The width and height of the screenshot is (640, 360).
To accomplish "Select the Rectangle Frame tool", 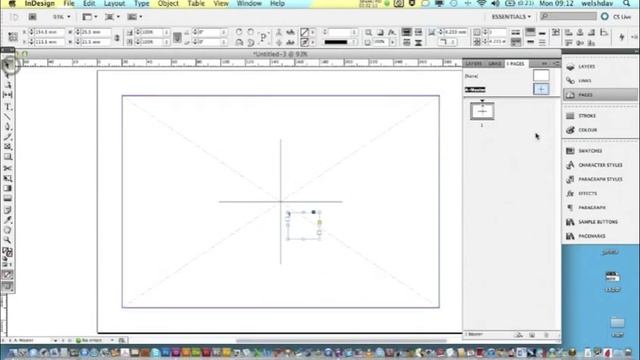I will 7,147.
